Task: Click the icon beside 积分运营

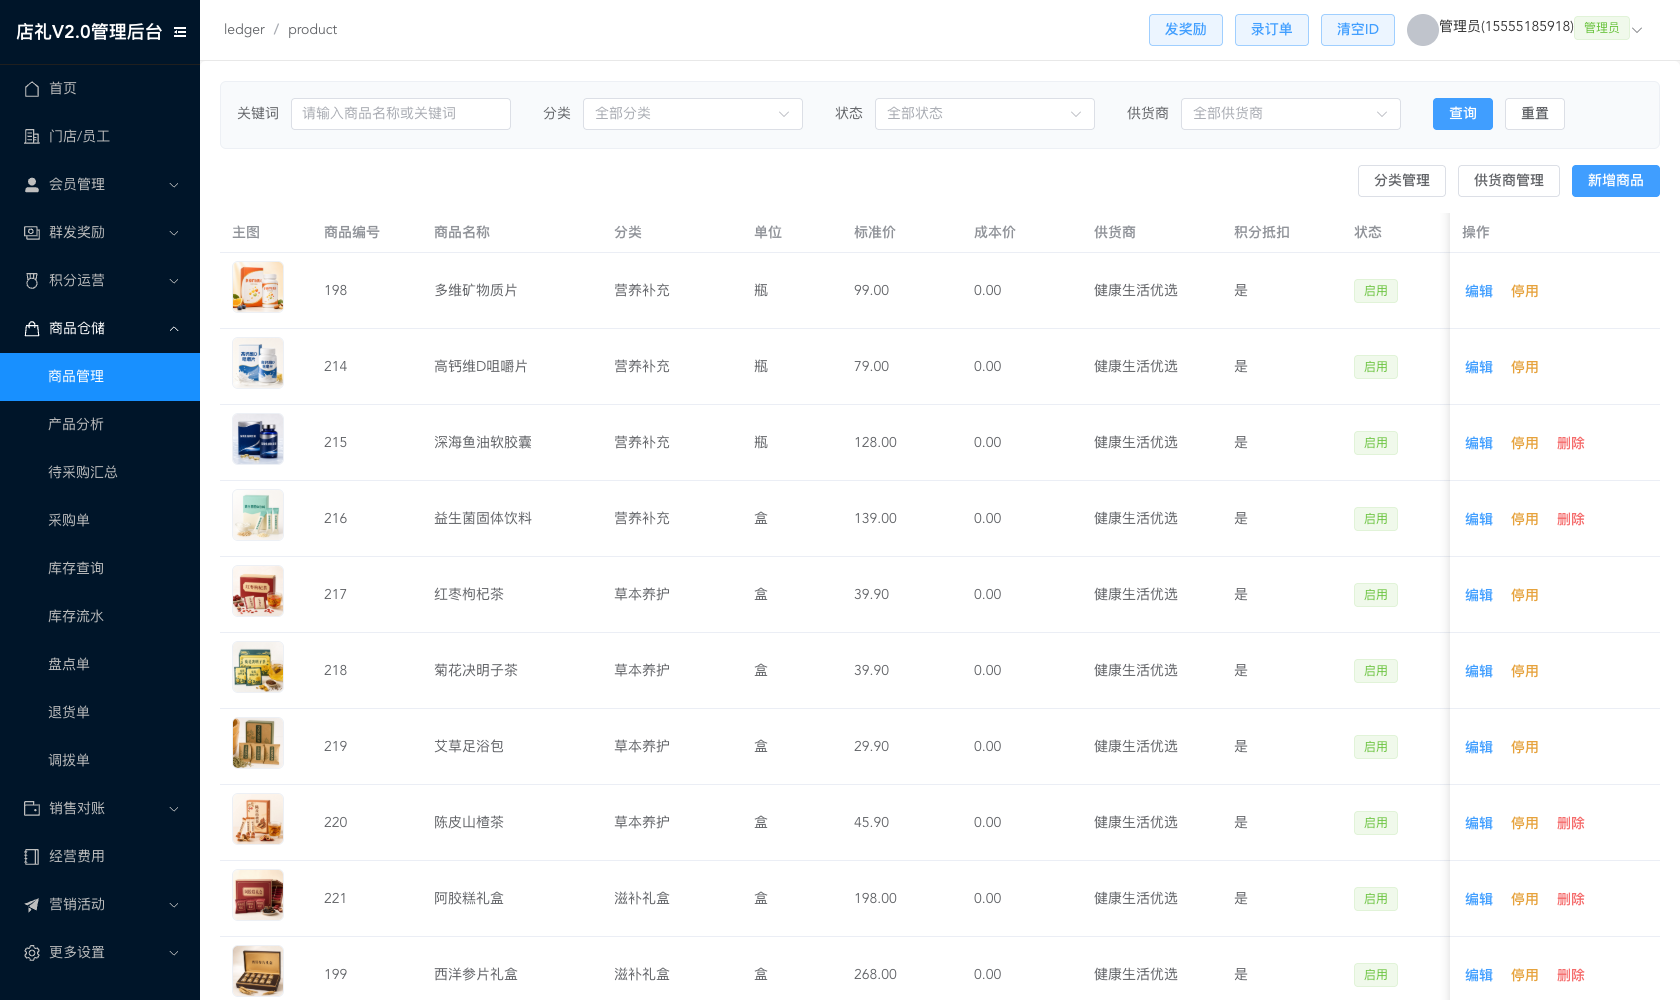Action: tap(32, 280)
